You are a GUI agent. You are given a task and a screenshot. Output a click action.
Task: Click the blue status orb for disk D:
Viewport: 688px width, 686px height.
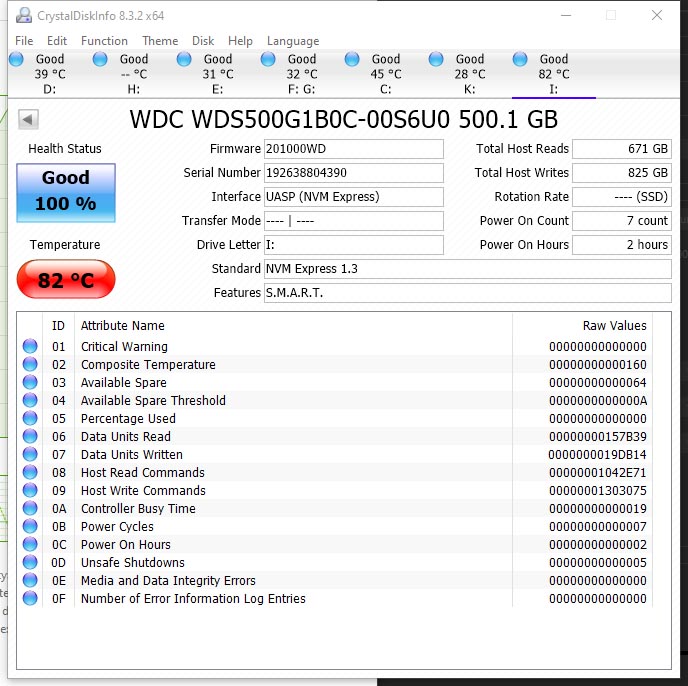click(16, 59)
